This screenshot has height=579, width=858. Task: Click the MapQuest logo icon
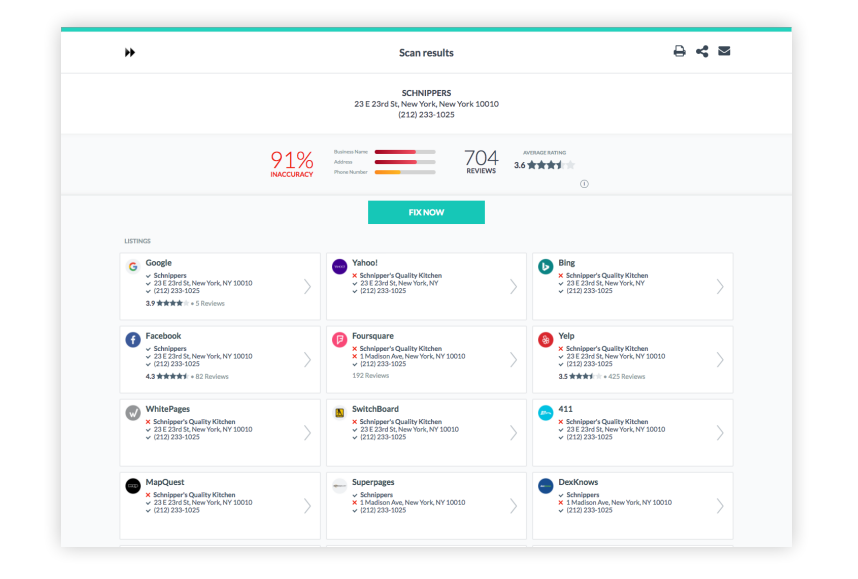coord(133,485)
